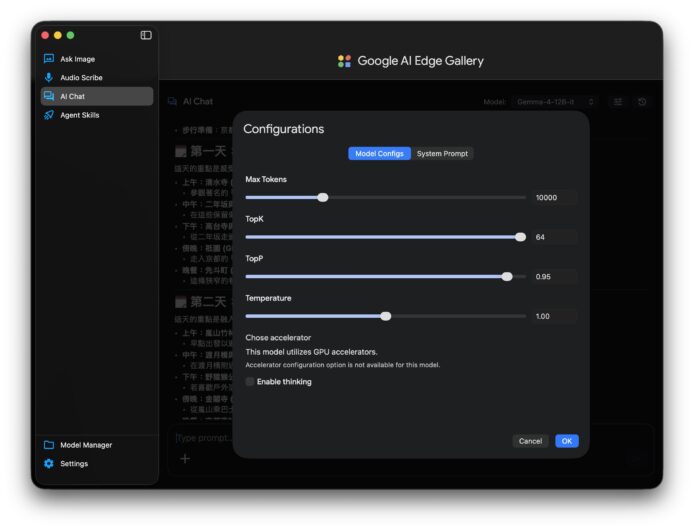The width and height of the screenshot is (694, 530).
Task: Click the Model Manager folder icon
Action: (x=49, y=445)
